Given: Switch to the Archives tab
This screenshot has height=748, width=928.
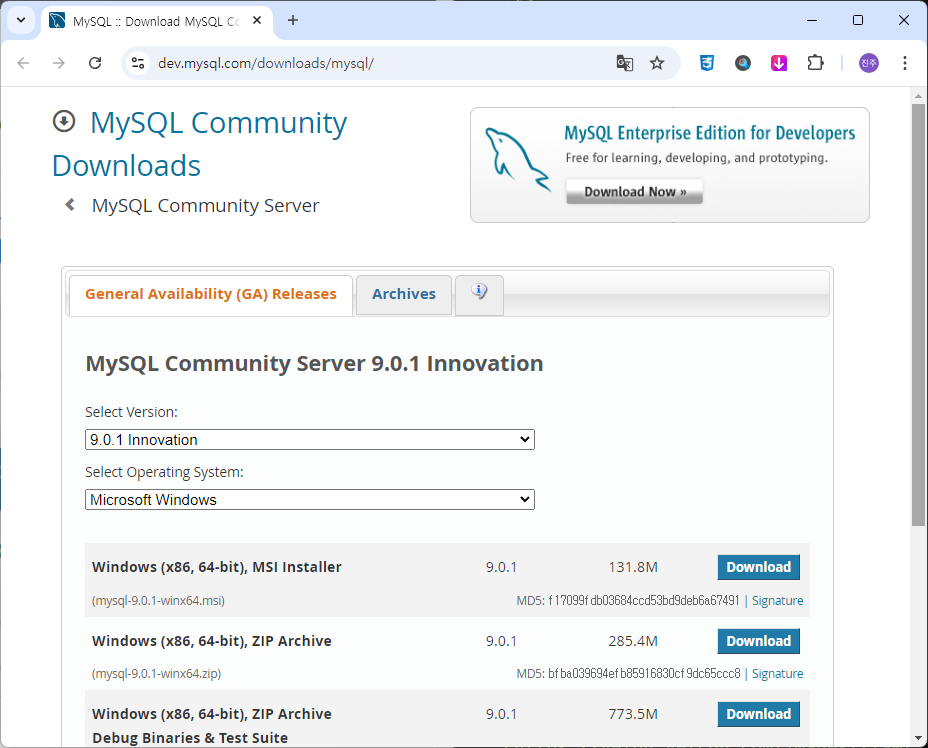Looking at the screenshot, I should click(404, 294).
